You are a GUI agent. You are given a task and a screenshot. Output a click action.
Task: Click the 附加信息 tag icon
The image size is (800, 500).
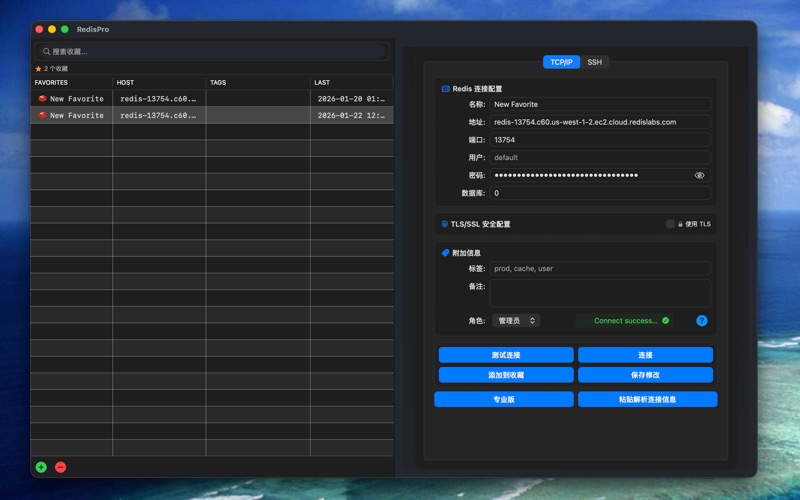445,253
